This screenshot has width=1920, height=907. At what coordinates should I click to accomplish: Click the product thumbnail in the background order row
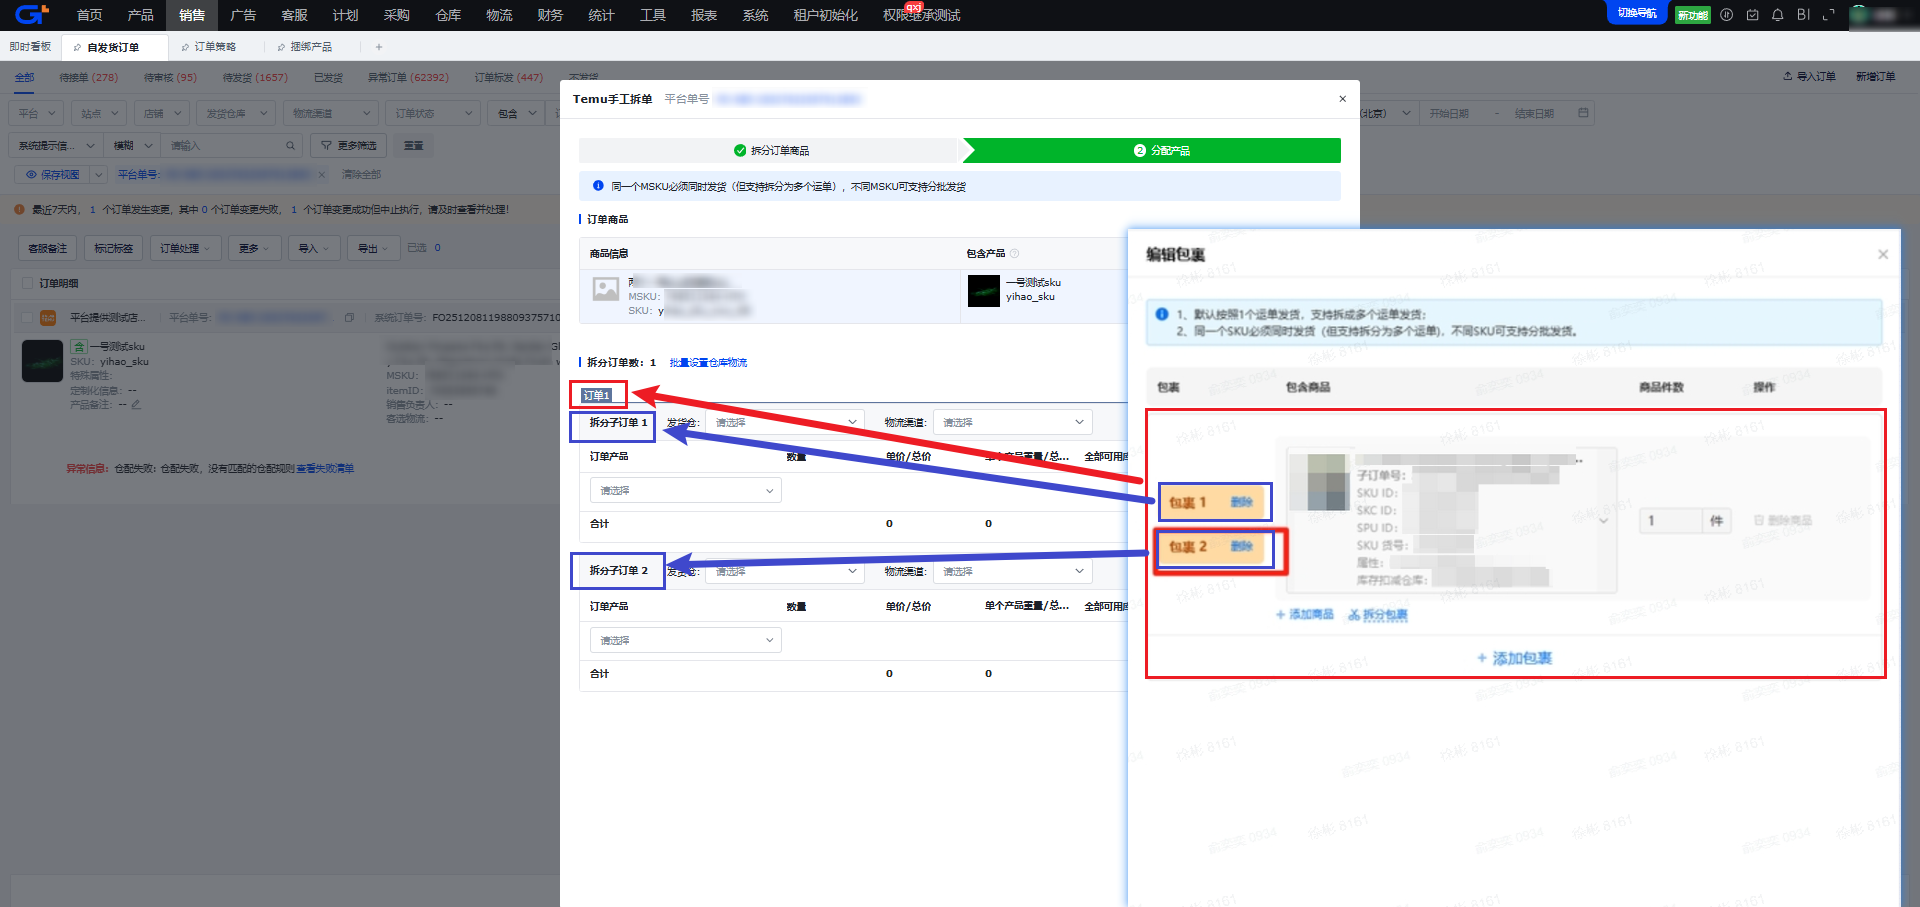42,361
